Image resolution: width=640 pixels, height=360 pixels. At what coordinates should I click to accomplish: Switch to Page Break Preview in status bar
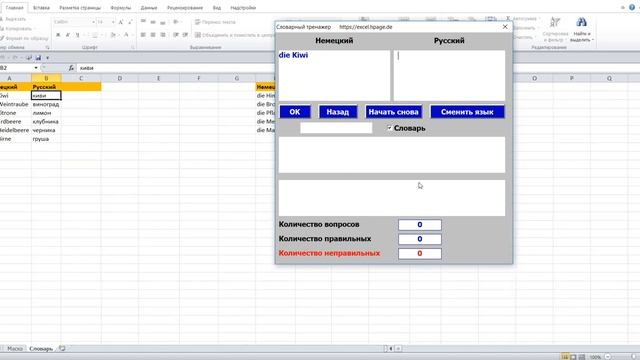(x=582, y=357)
